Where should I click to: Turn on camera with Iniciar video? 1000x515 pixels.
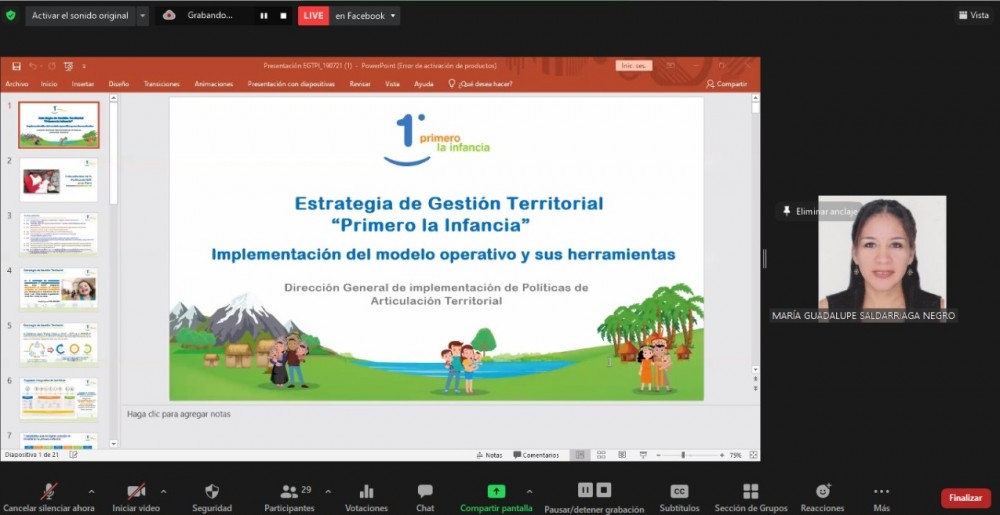[x=136, y=491]
